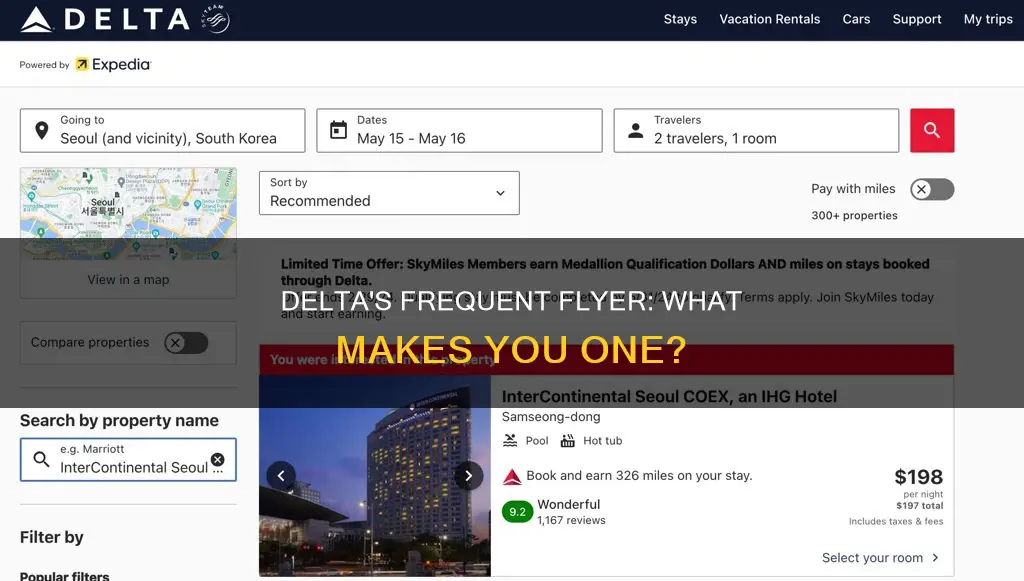Select the location pin icon in Going to field
Screen dimensions: 1024x581
point(41,130)
